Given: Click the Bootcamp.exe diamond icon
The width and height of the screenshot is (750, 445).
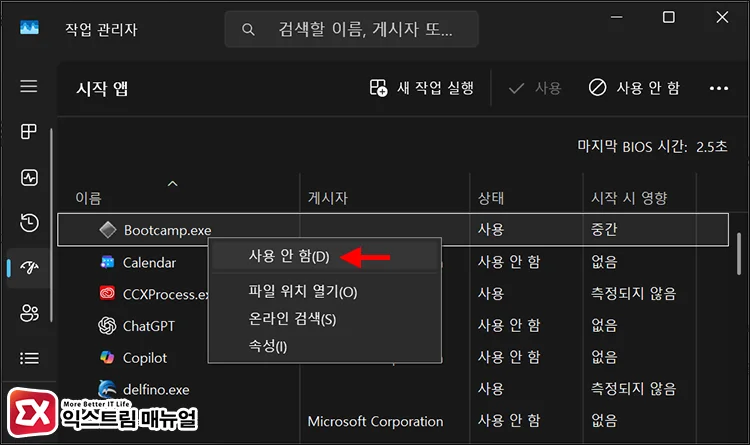Looking at the screenshot, I should 108,230.
